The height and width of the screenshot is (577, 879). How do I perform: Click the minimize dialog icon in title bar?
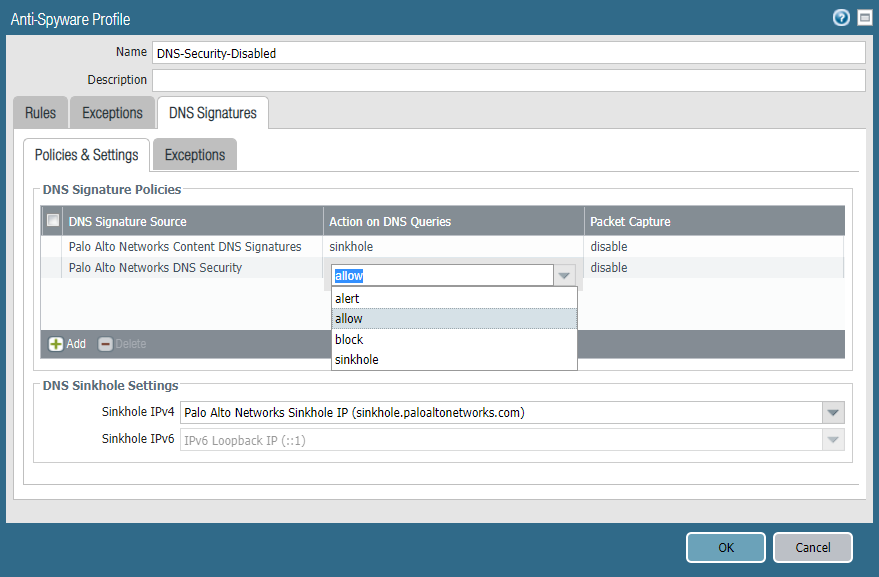[864, 18]
